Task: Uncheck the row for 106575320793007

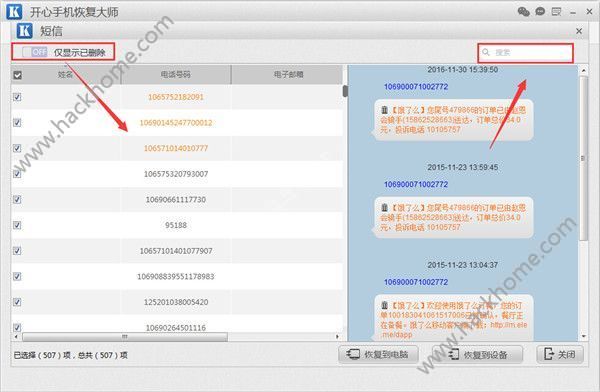Action: point(17,174)
